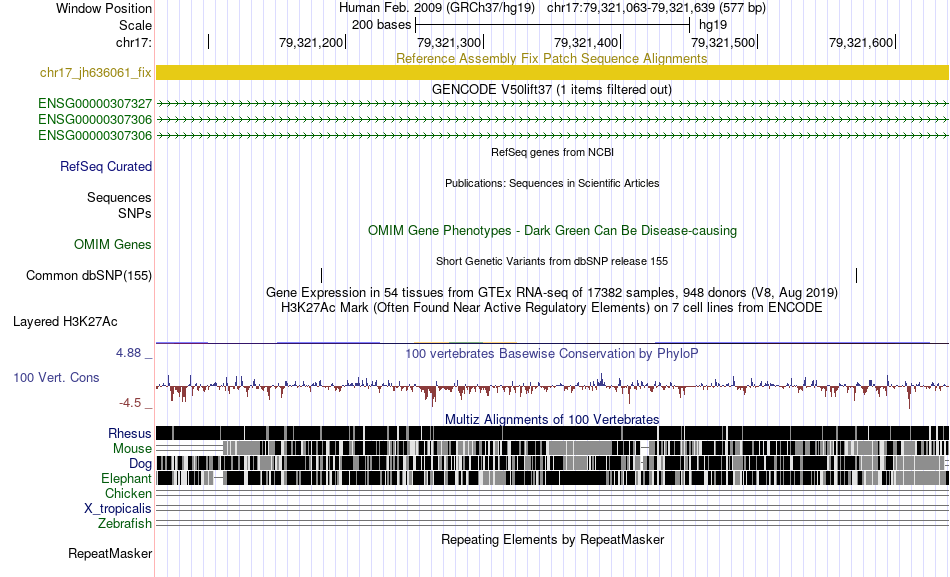This screenshot has height=577, width=950.
Task: Open H3K27Ac Mark ENCODE track title
Action: (552, 307)
